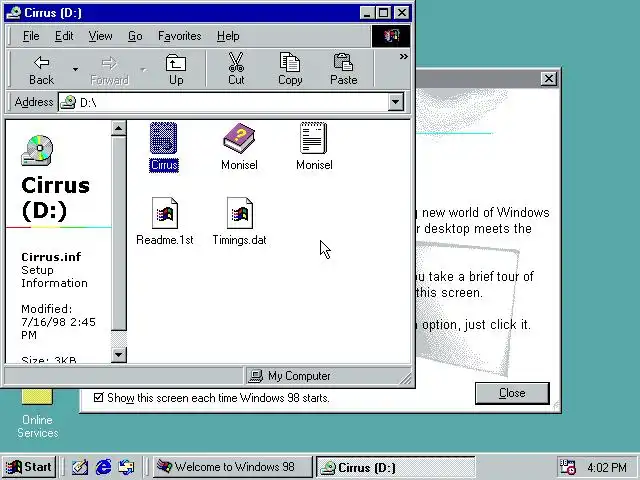
Task: Expand the toolbar overflow chevron
Action: pos(404,56)
